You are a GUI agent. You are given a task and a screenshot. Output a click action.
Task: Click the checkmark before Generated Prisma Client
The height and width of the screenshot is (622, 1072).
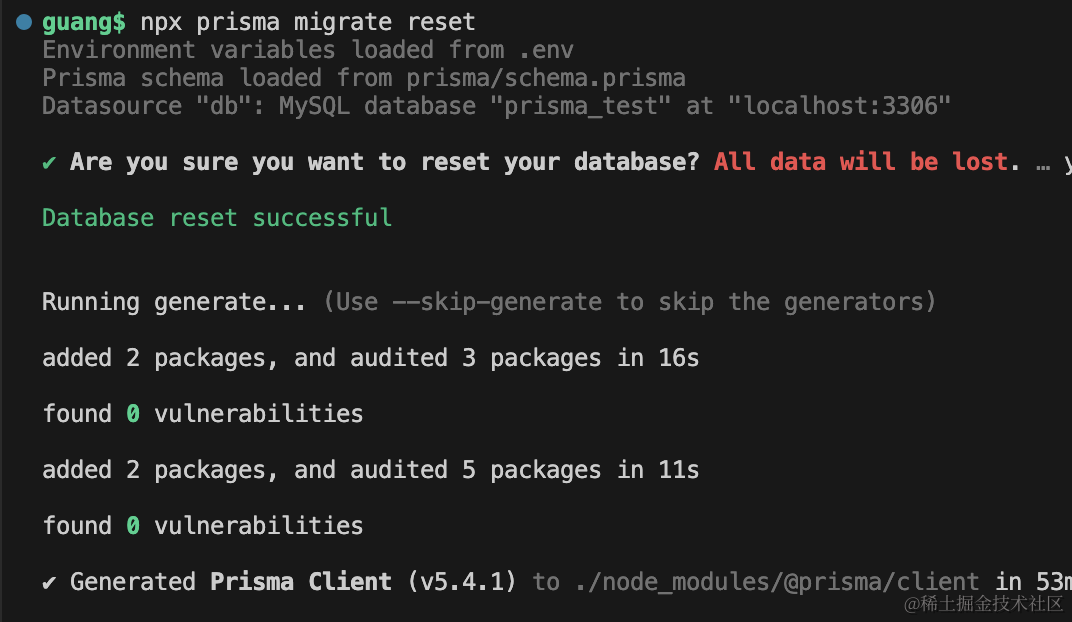coord(49,582)
